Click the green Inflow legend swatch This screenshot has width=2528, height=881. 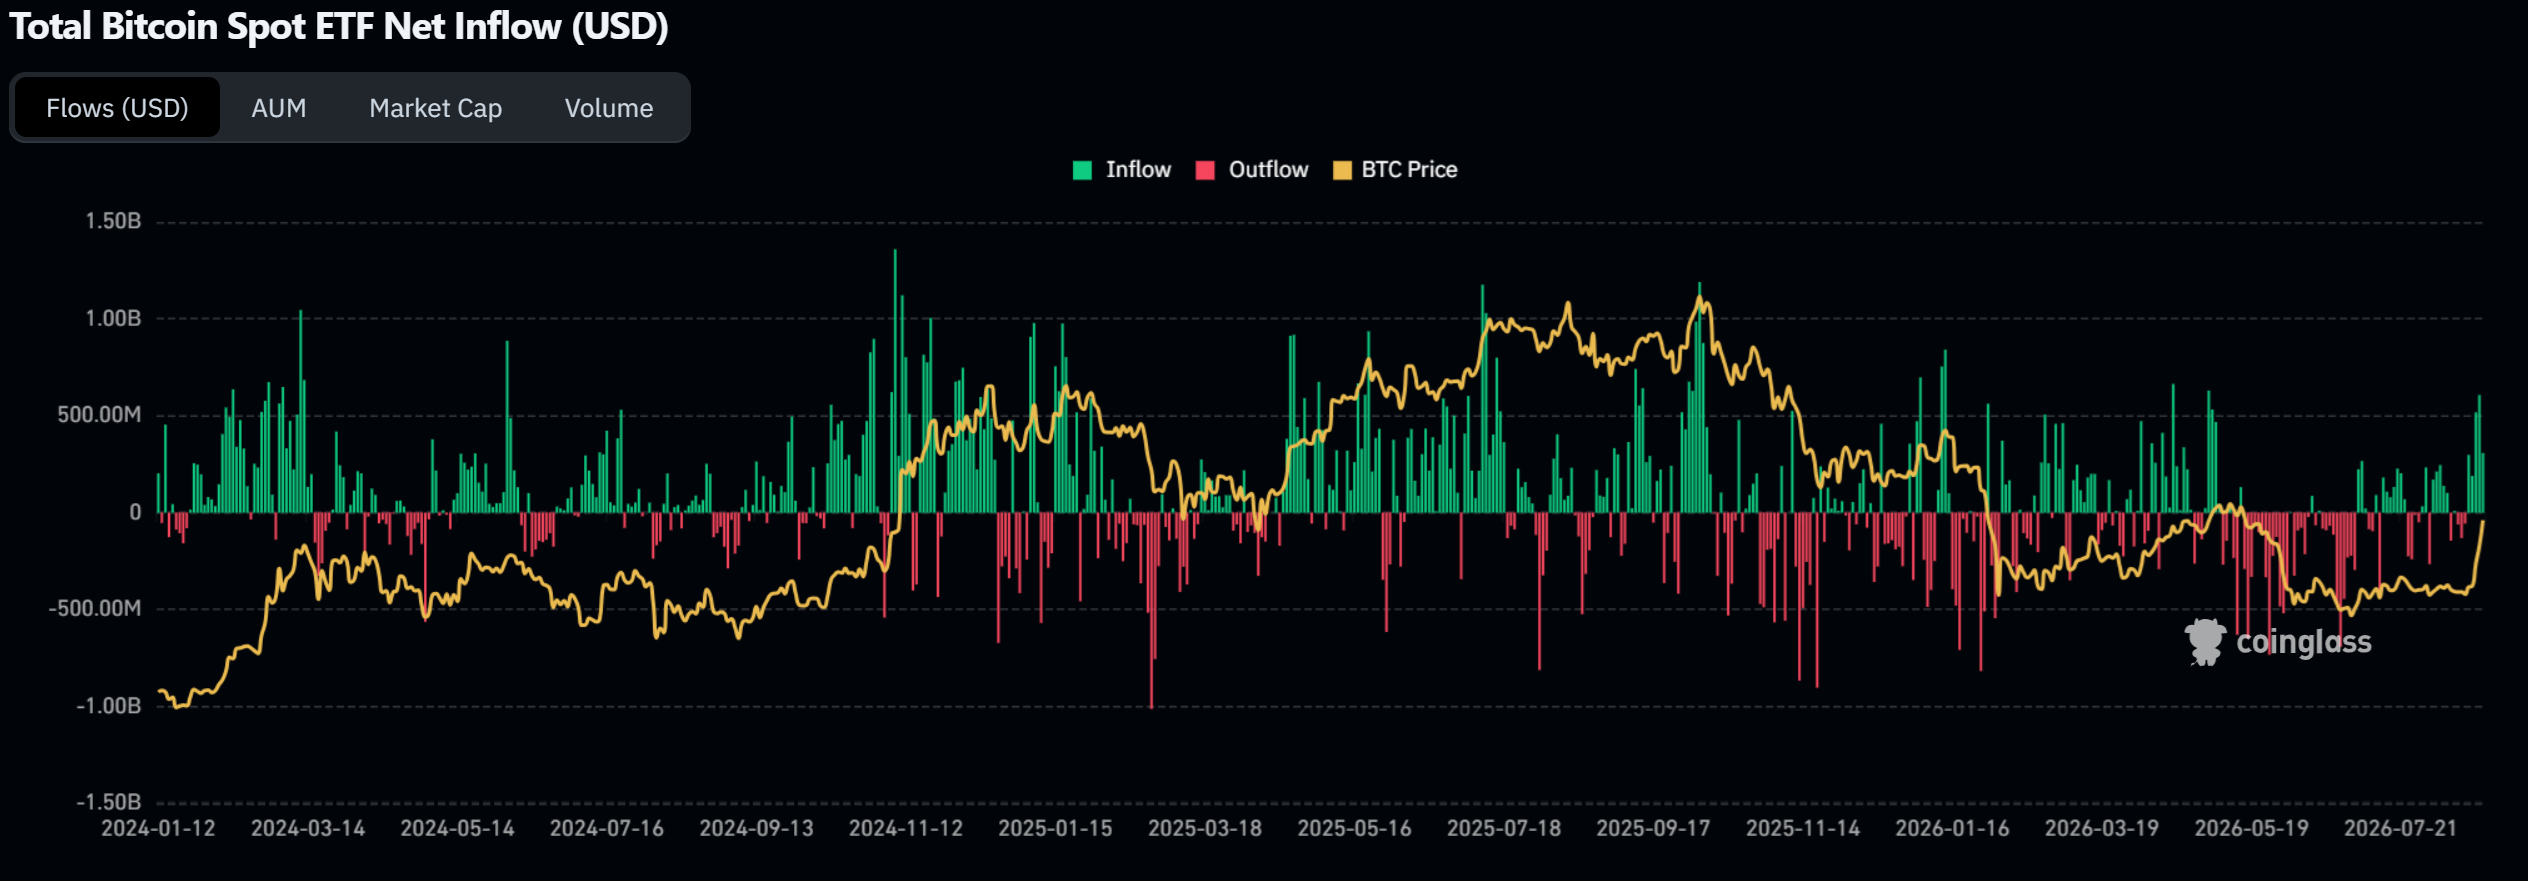pos(1082,170)
